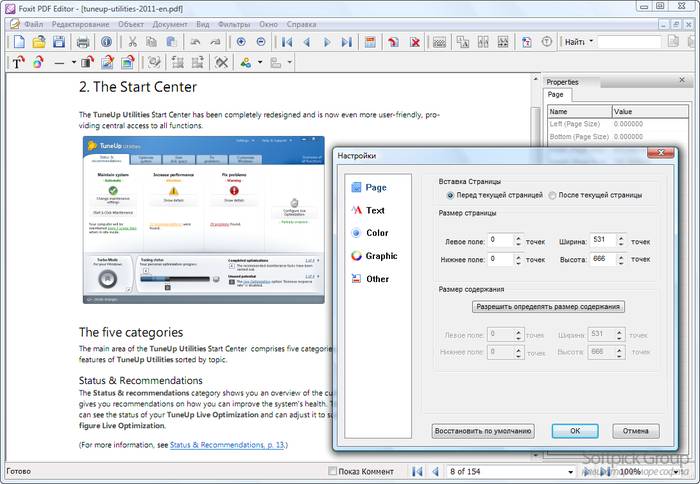Click the Save file toolbar icon
The width and height of the screenshot is (700, 484).
click(59, 42)
